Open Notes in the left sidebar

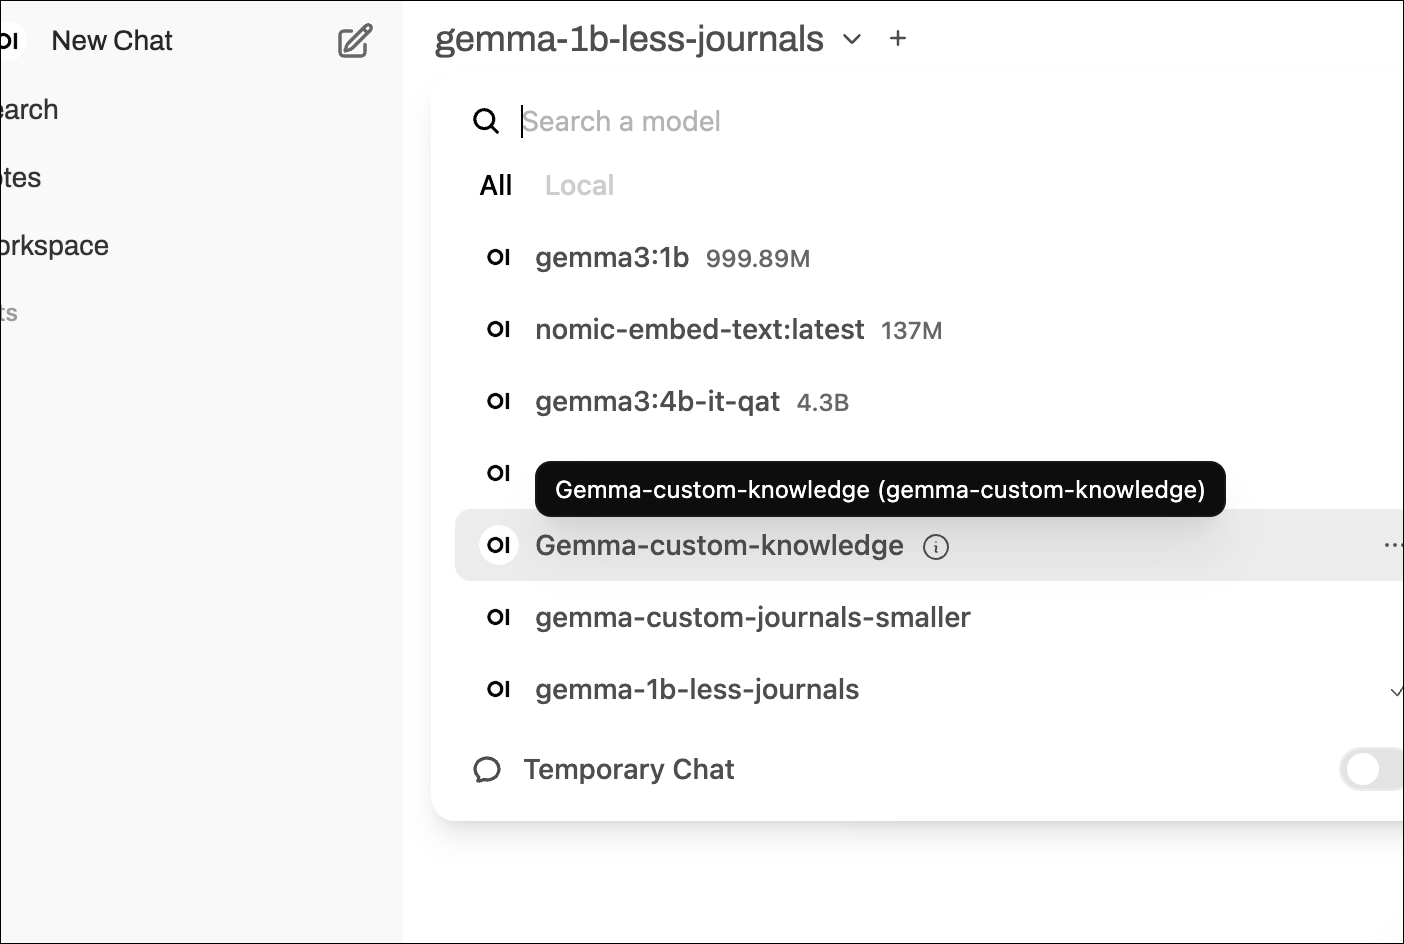pos(20,178)
